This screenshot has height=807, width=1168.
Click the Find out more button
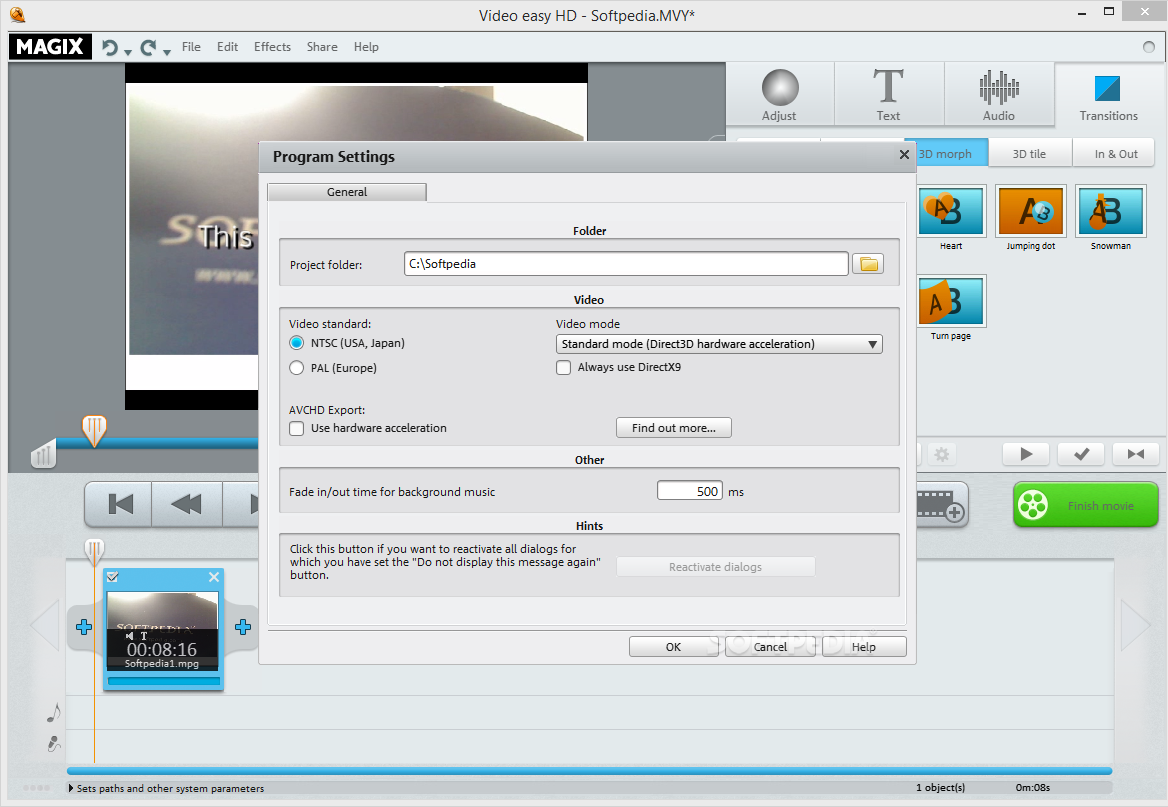click(x=673, y=428)
